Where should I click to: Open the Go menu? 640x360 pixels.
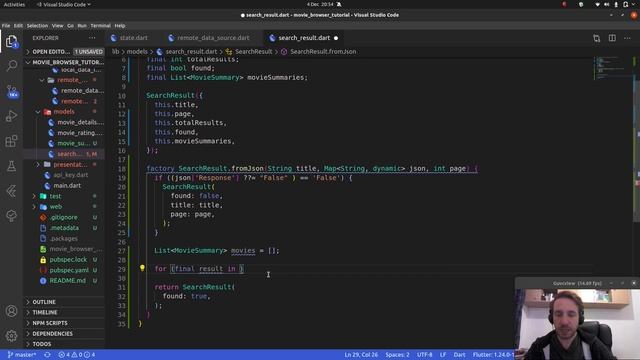coord(70,25)
